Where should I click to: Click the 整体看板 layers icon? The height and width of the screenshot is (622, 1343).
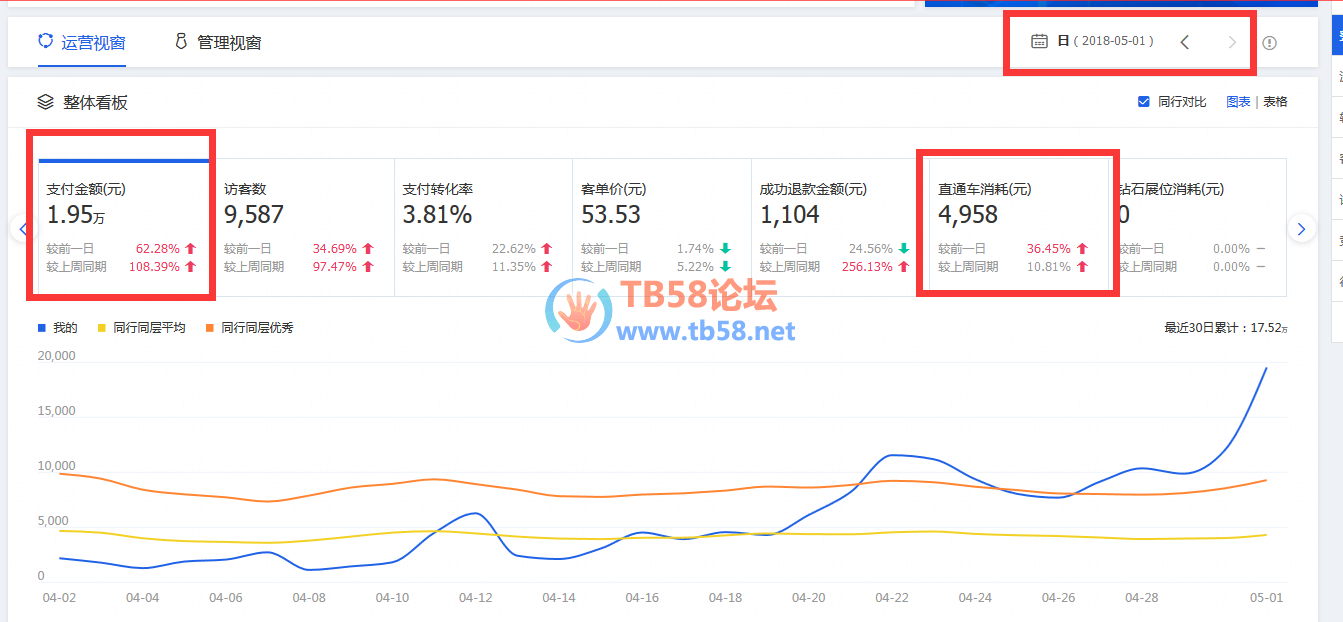[45, 102]
